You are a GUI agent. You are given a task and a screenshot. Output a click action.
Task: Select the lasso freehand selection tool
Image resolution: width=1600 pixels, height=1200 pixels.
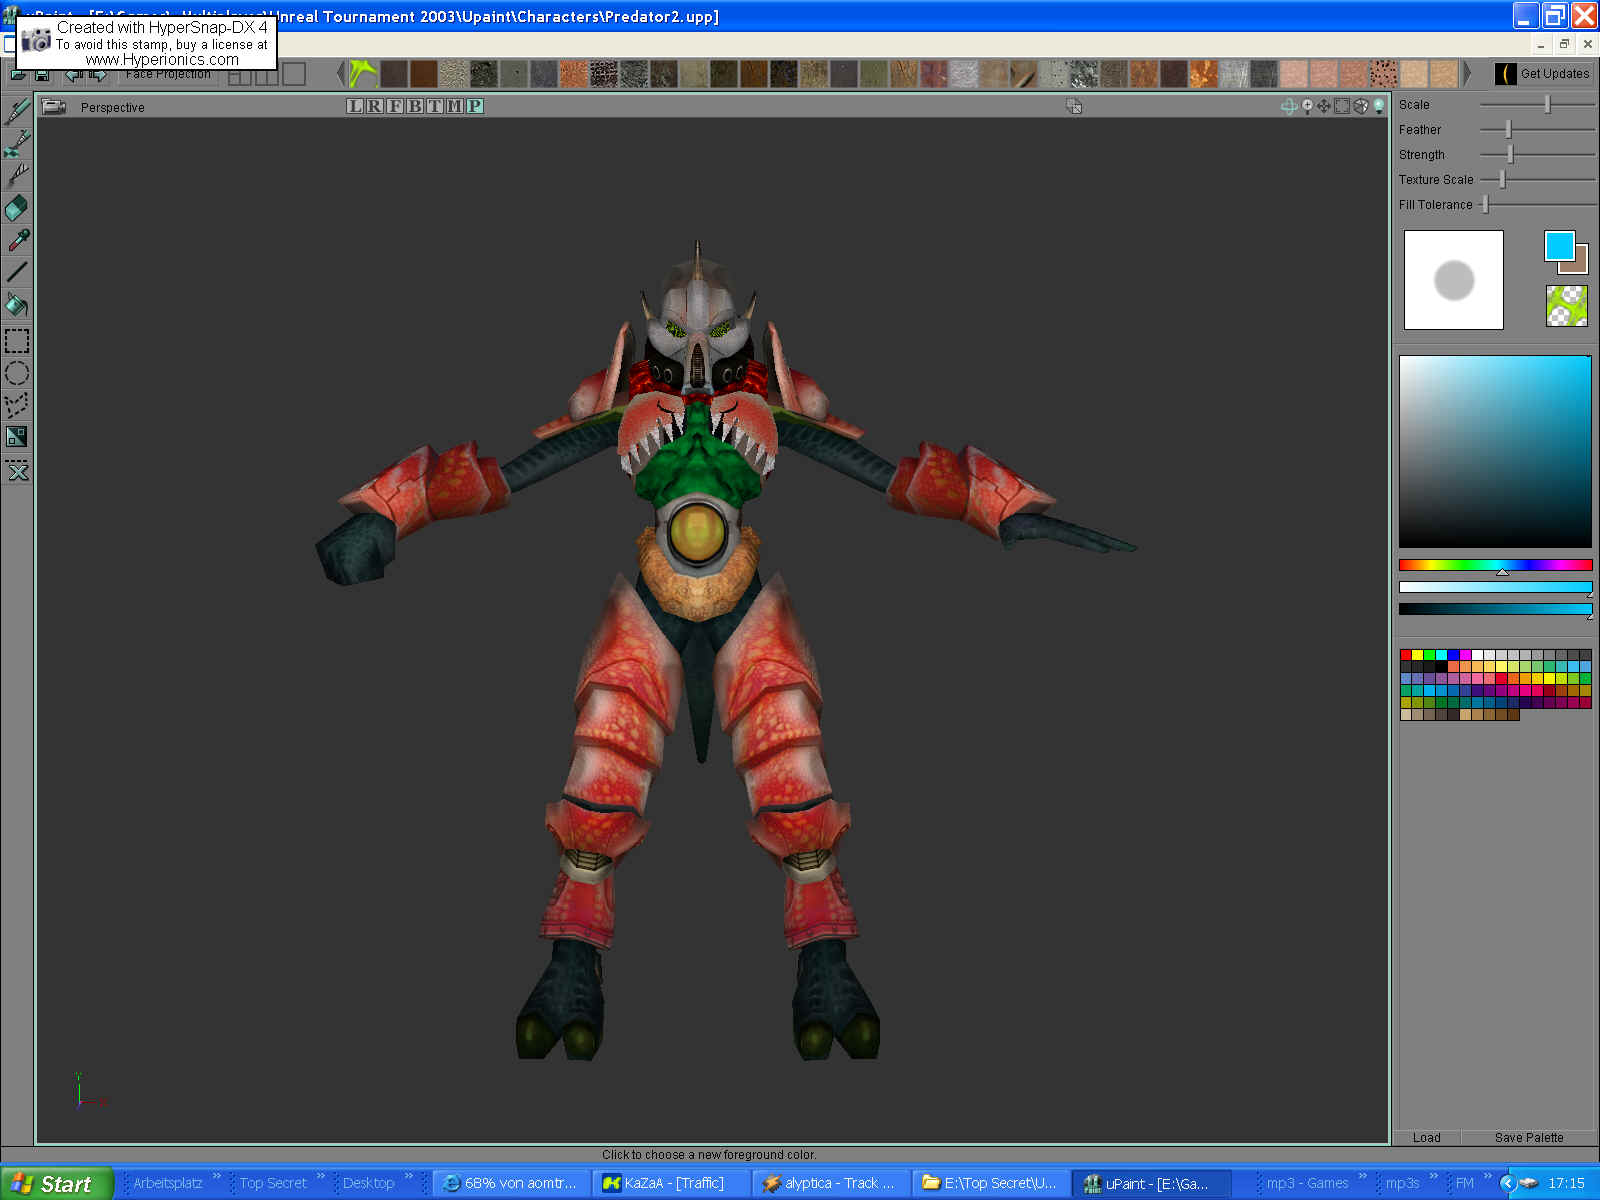click(x=18, y=404)
